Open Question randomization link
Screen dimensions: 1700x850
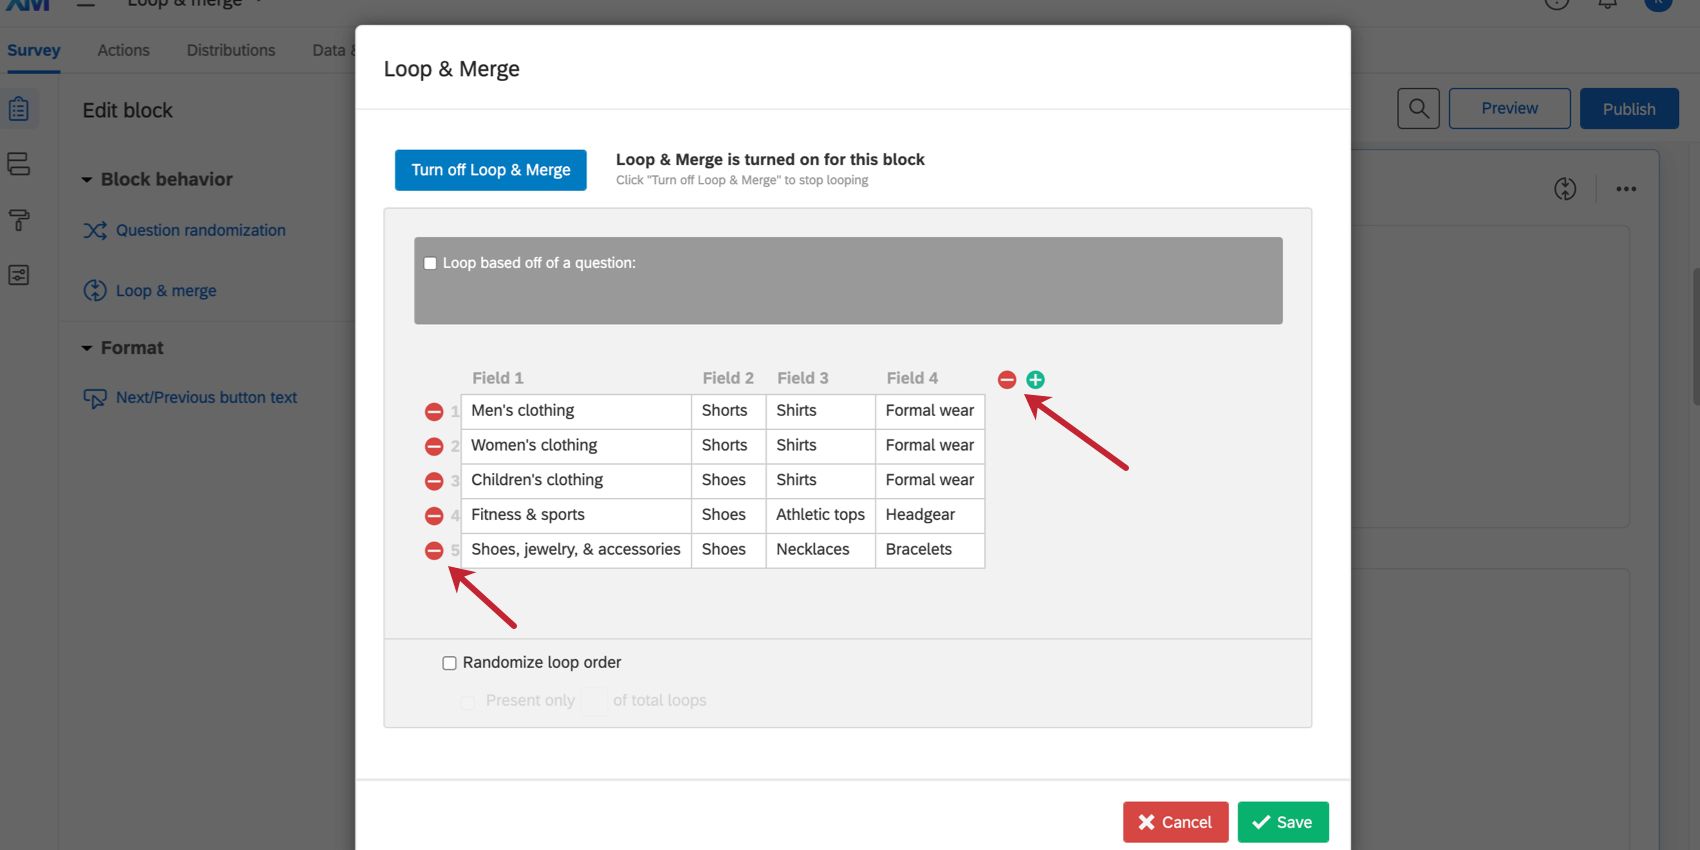[200, 230]
